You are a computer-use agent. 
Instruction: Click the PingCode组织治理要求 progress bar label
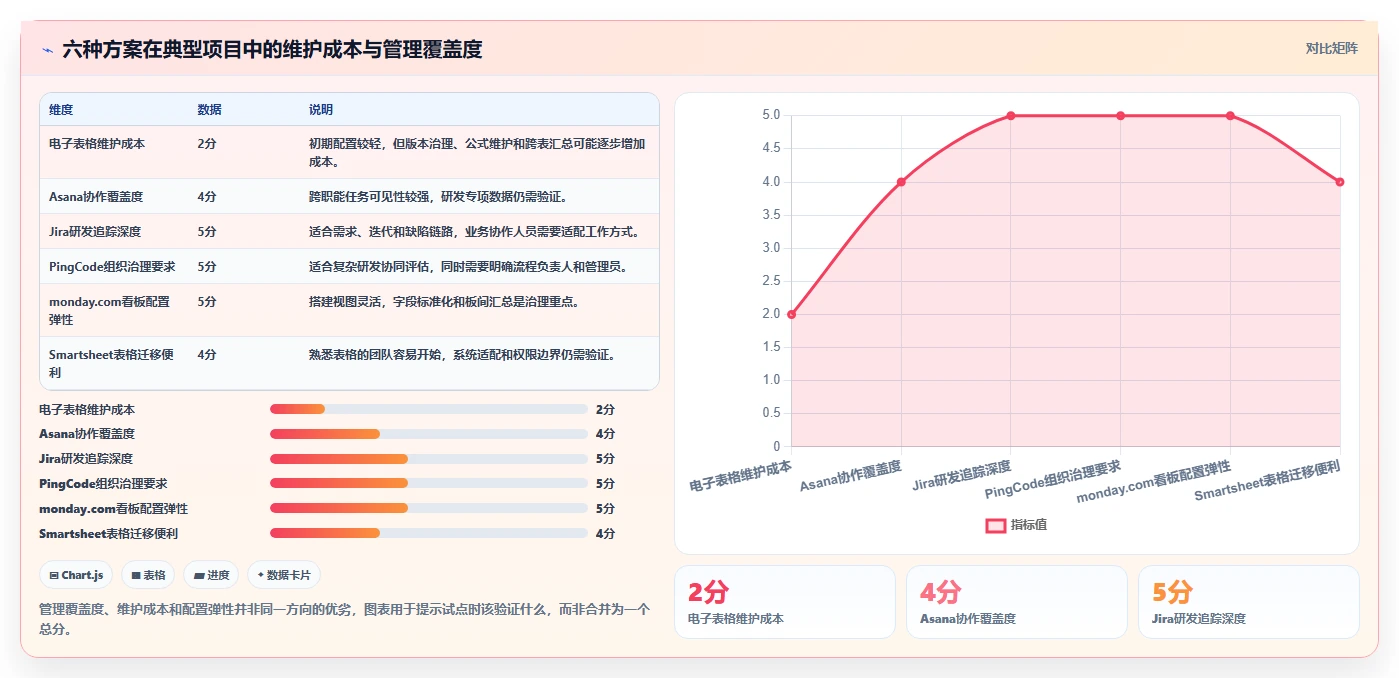[103, 483]
